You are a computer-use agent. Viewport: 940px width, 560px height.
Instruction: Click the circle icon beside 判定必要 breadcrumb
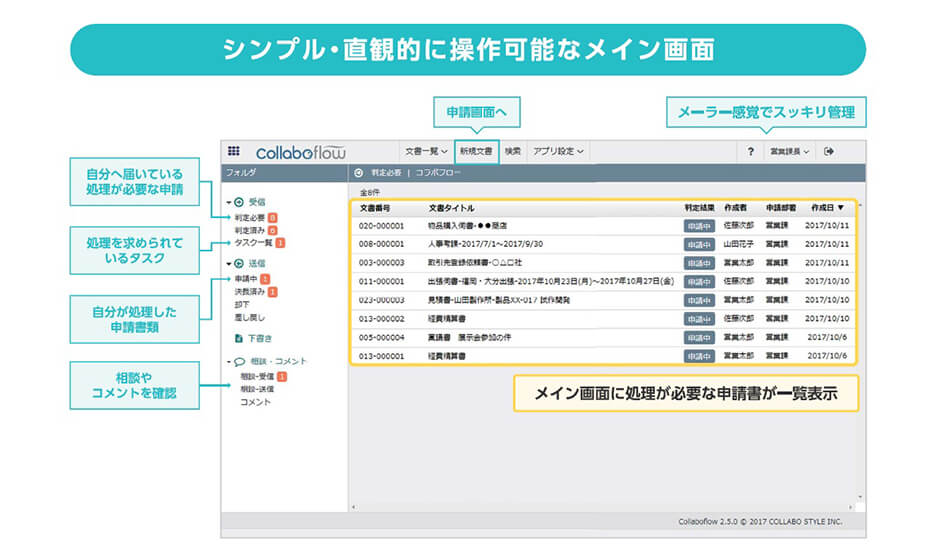coord(359,173)
